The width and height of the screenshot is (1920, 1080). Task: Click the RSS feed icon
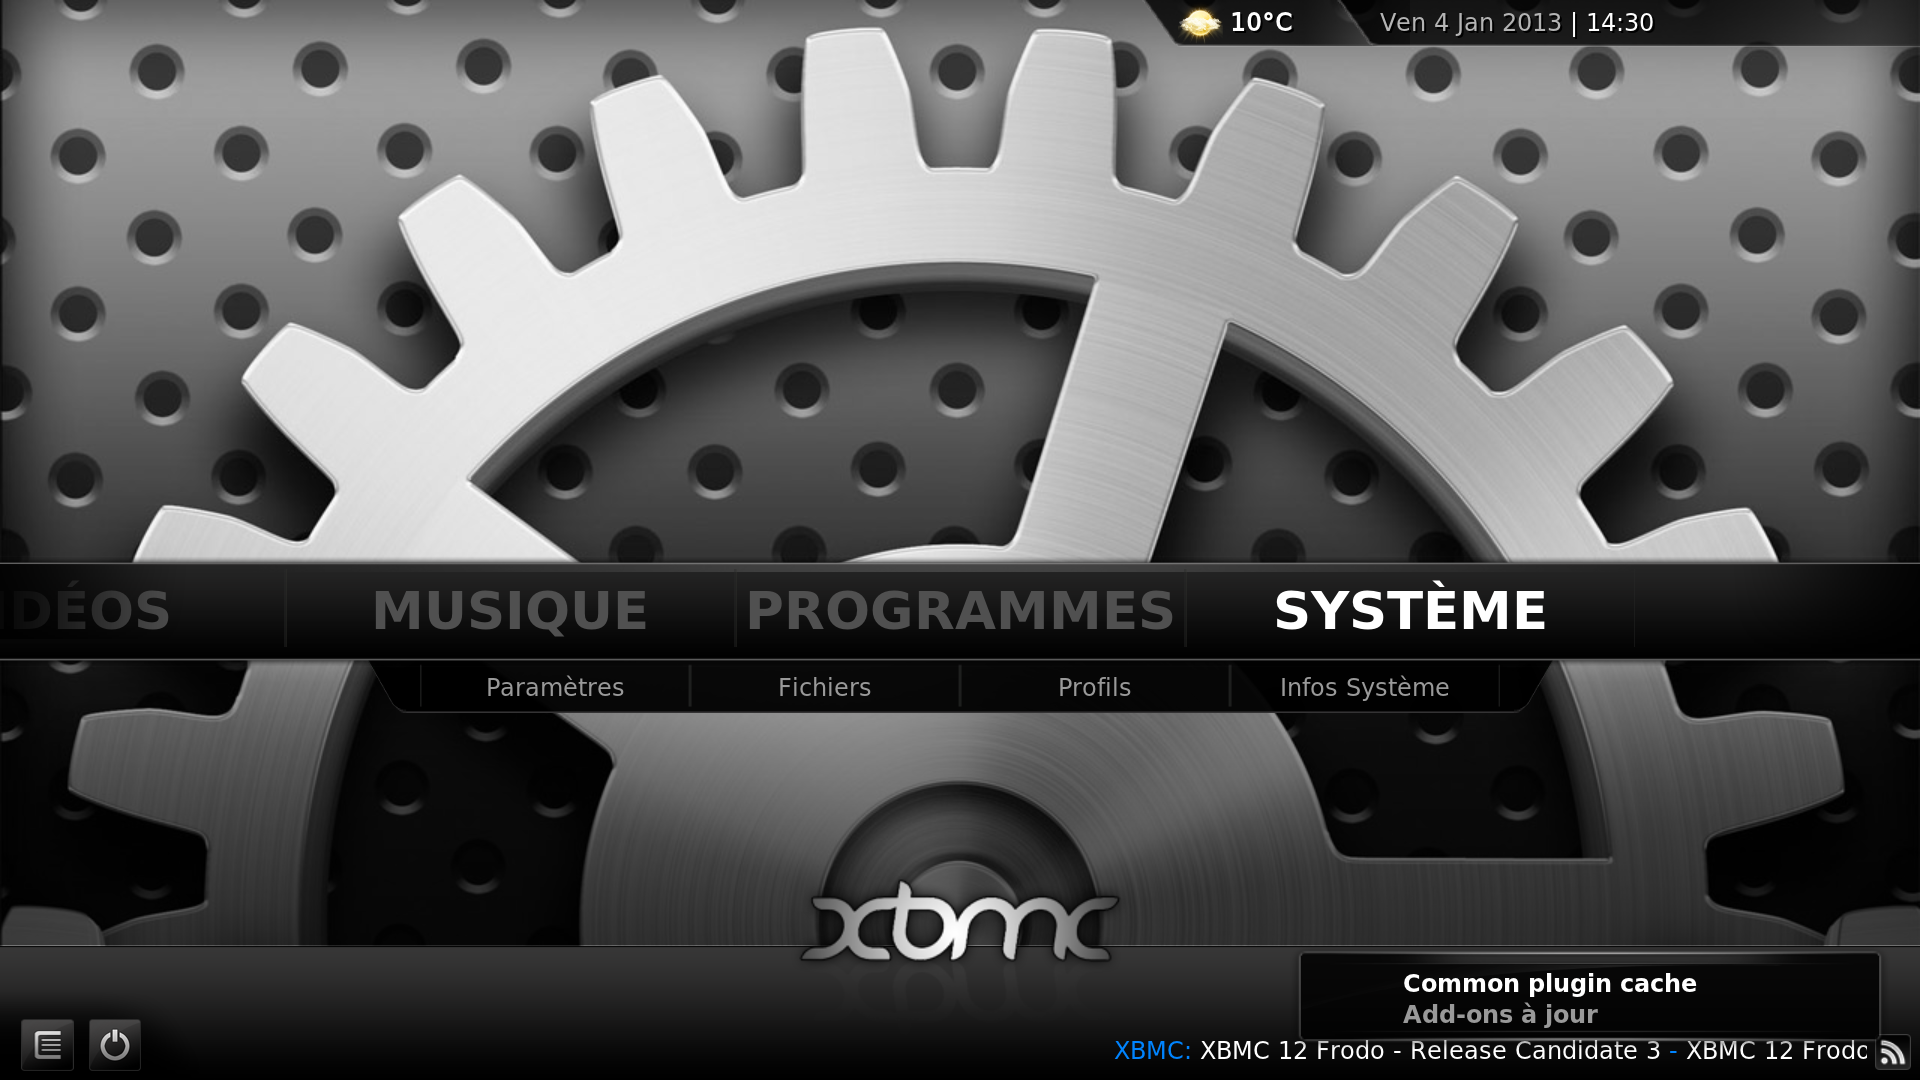1892,1052
